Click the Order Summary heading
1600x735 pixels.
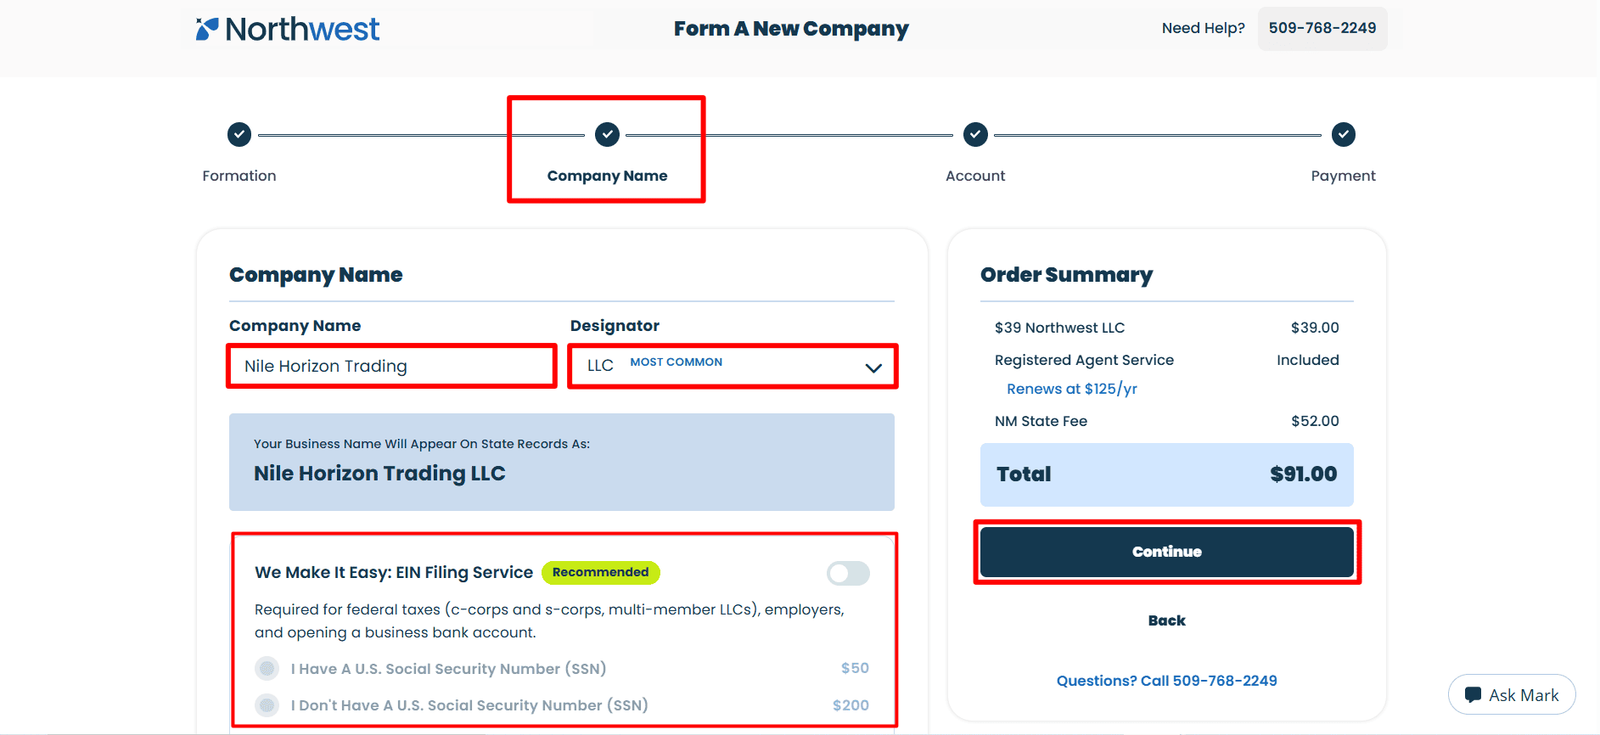[1066, 275]
